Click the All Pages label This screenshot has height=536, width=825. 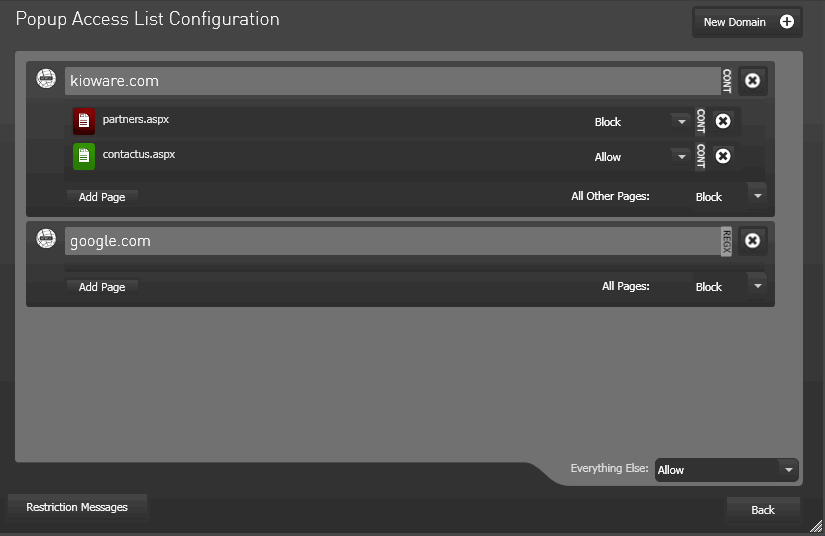pyautogui.click(x=626, y=286)
